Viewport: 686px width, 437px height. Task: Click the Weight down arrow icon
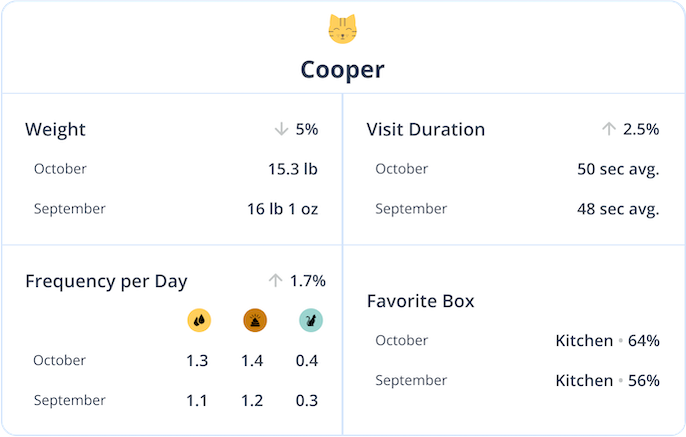281,129
